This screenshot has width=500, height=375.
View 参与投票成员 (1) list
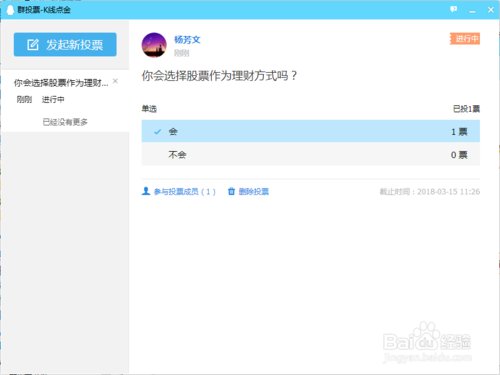(x=185, y=191)
